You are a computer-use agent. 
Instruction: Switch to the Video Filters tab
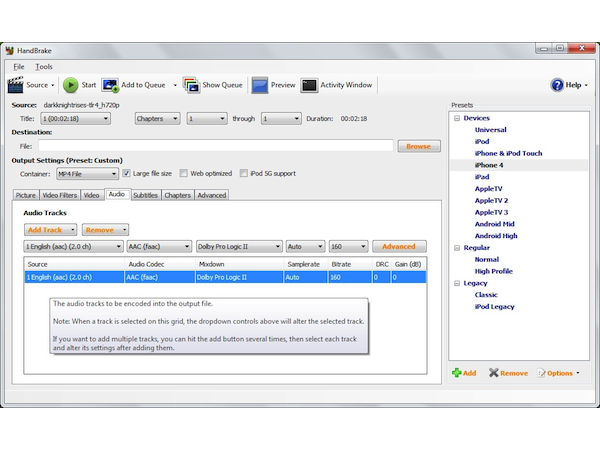coord(60,195)
